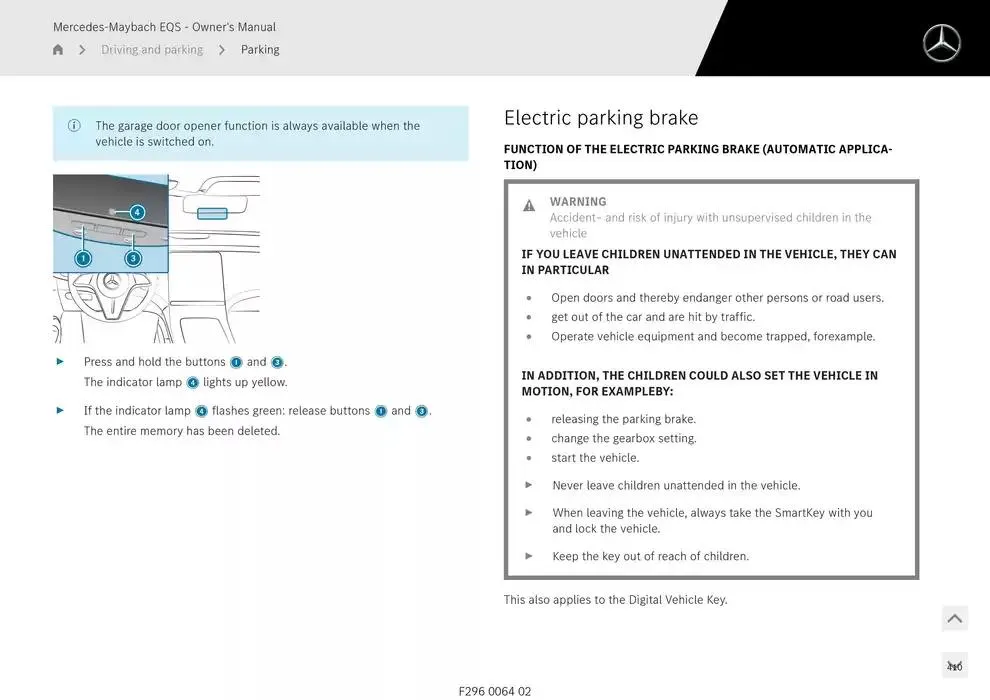Image resolution: width=990 pixels, height=700 pixels.
Task: Click the chevron after the home icon
Action: coord(82,50)
